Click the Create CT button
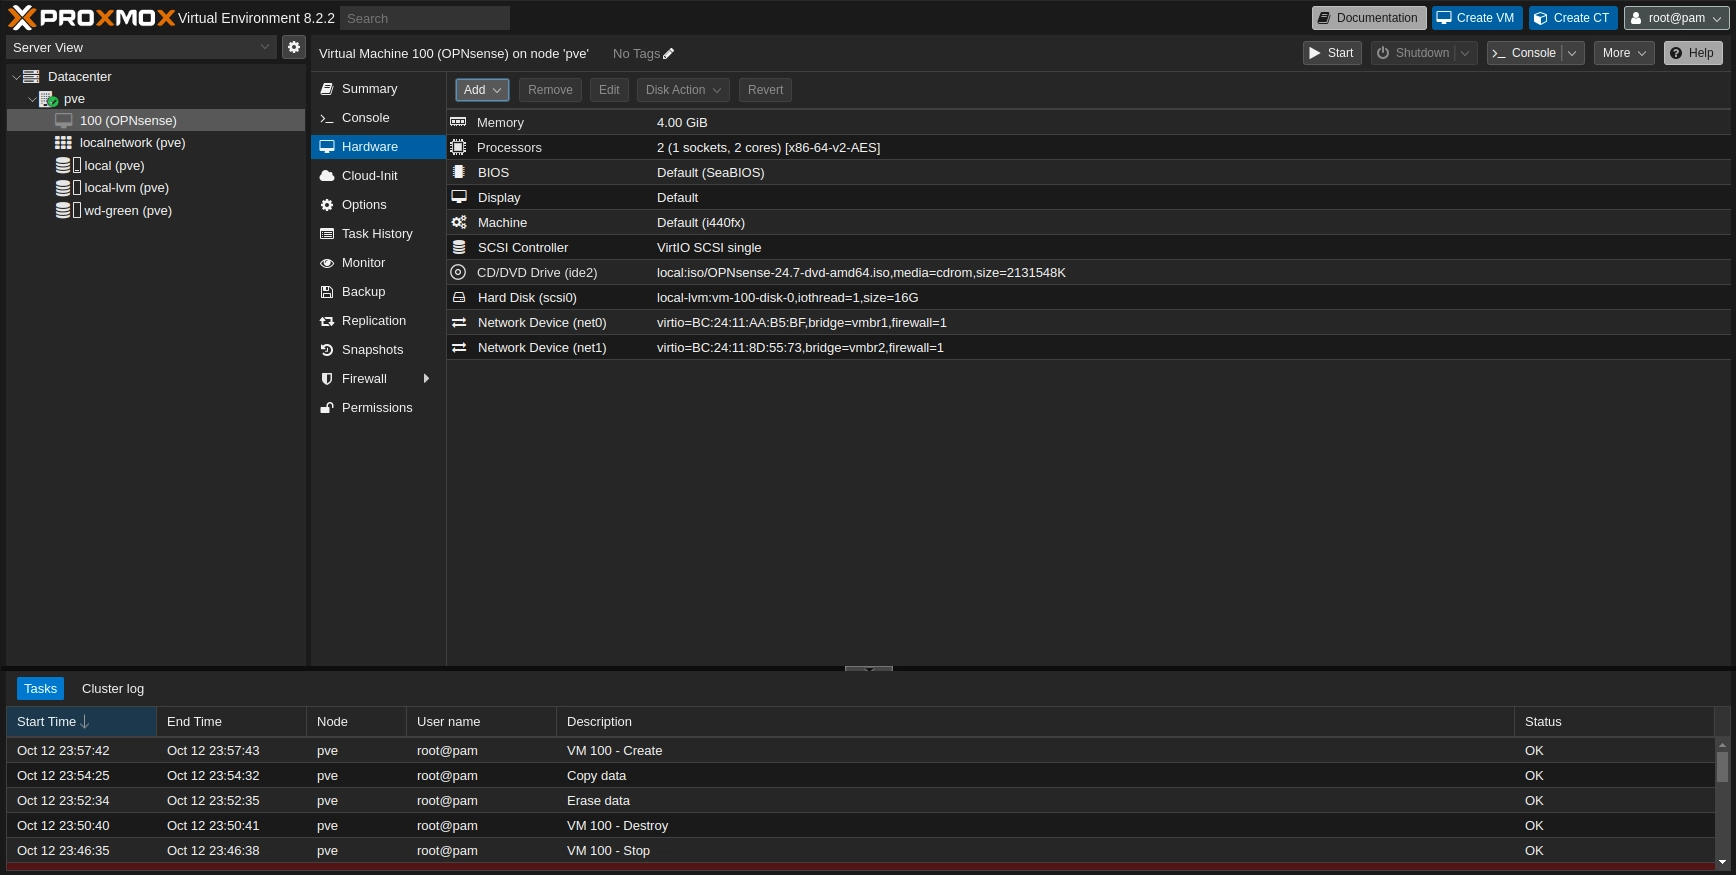Viewport: 1736px width, 875px height. (x=1573, y=18)
